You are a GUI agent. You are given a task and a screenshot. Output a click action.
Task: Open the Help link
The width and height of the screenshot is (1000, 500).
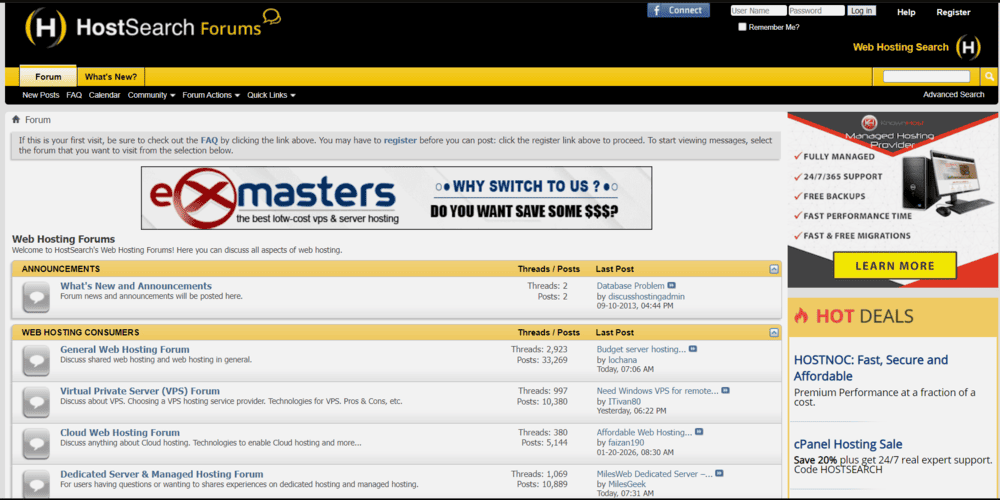906,12
